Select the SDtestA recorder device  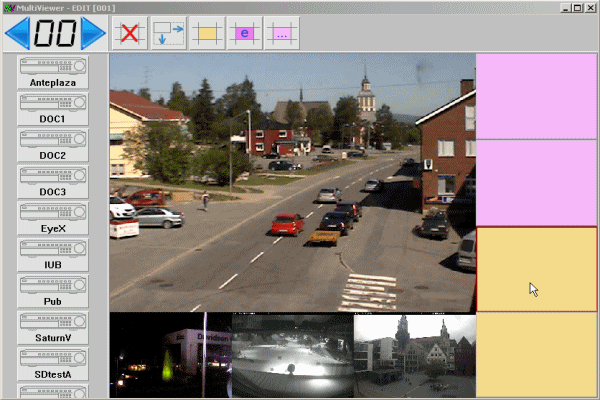[x=53, y=364]
